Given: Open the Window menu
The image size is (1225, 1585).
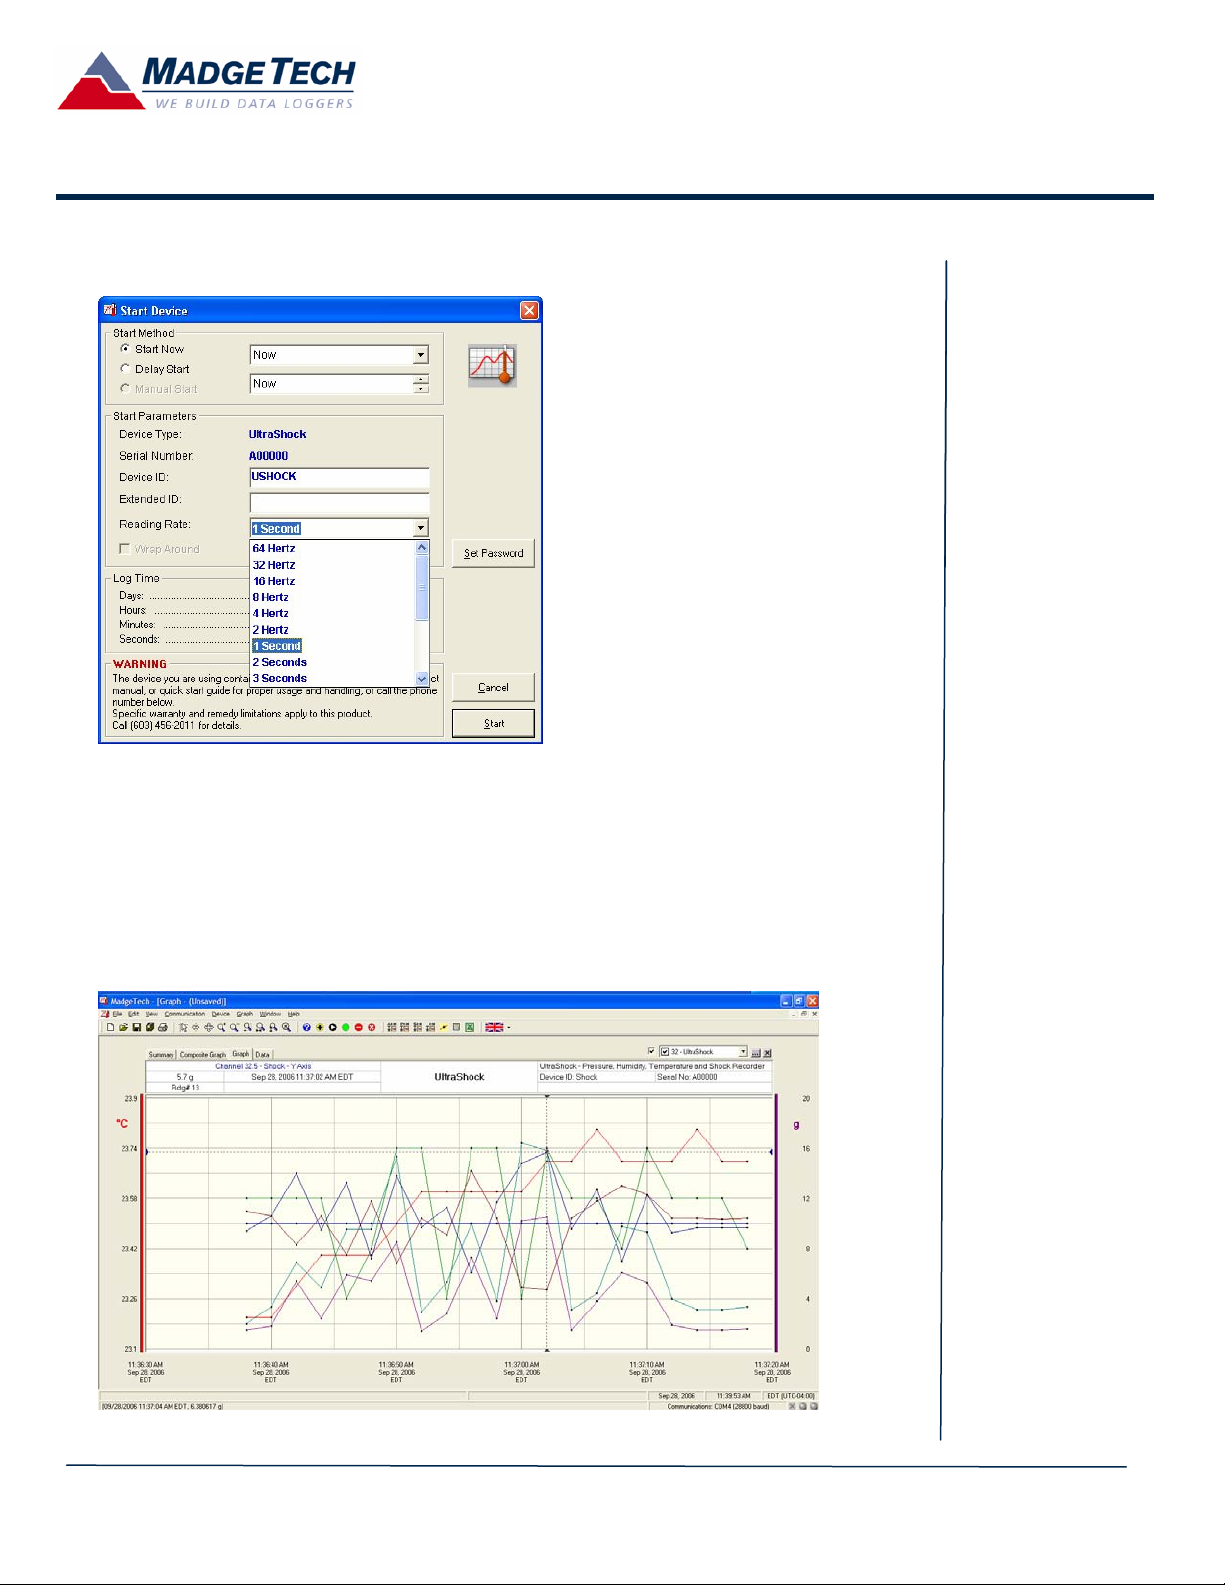Looking at the screenshot, I should (x=270, y=1014).
